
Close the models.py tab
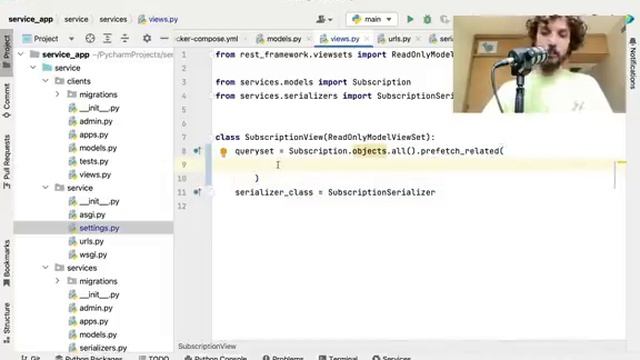[x=309, y=39]
